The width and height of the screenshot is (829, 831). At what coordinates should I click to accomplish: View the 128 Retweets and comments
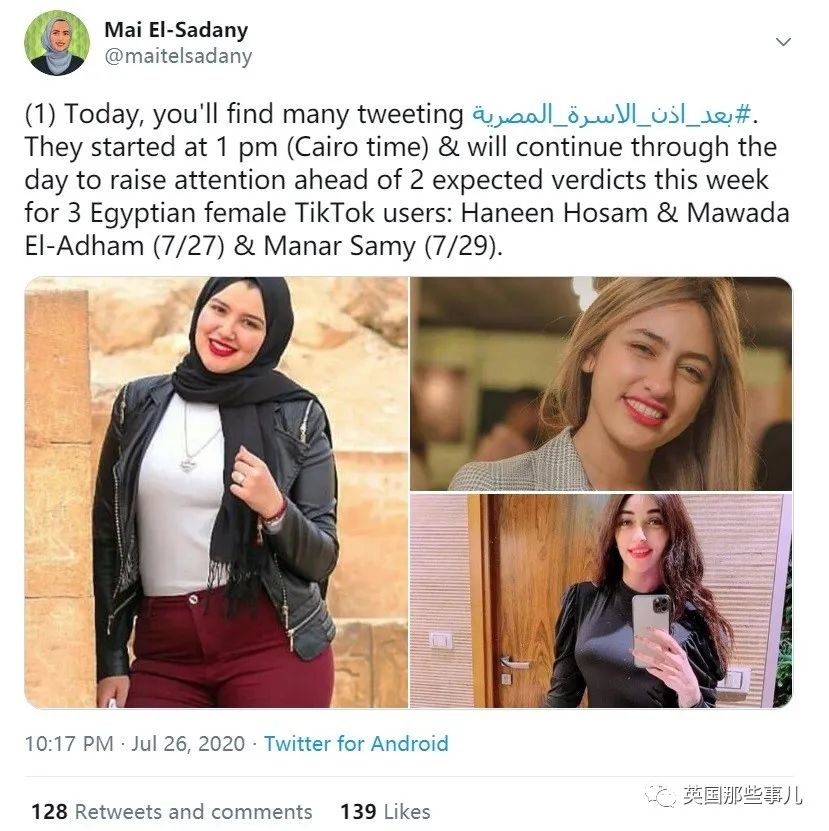(172, 811)
